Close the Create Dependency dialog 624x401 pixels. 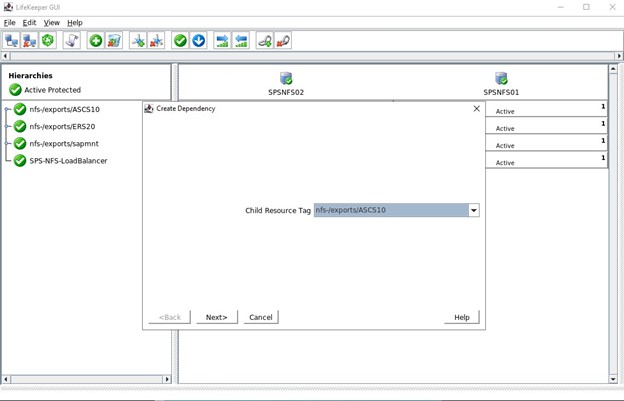tap(476, 109)
